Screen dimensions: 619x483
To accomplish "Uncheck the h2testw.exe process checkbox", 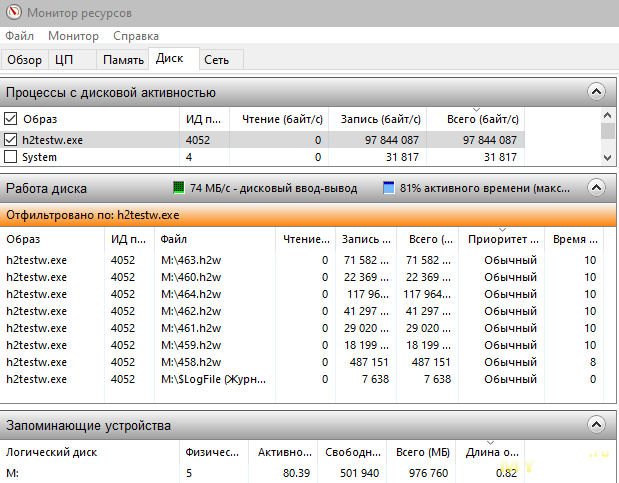I will point(11,140).
